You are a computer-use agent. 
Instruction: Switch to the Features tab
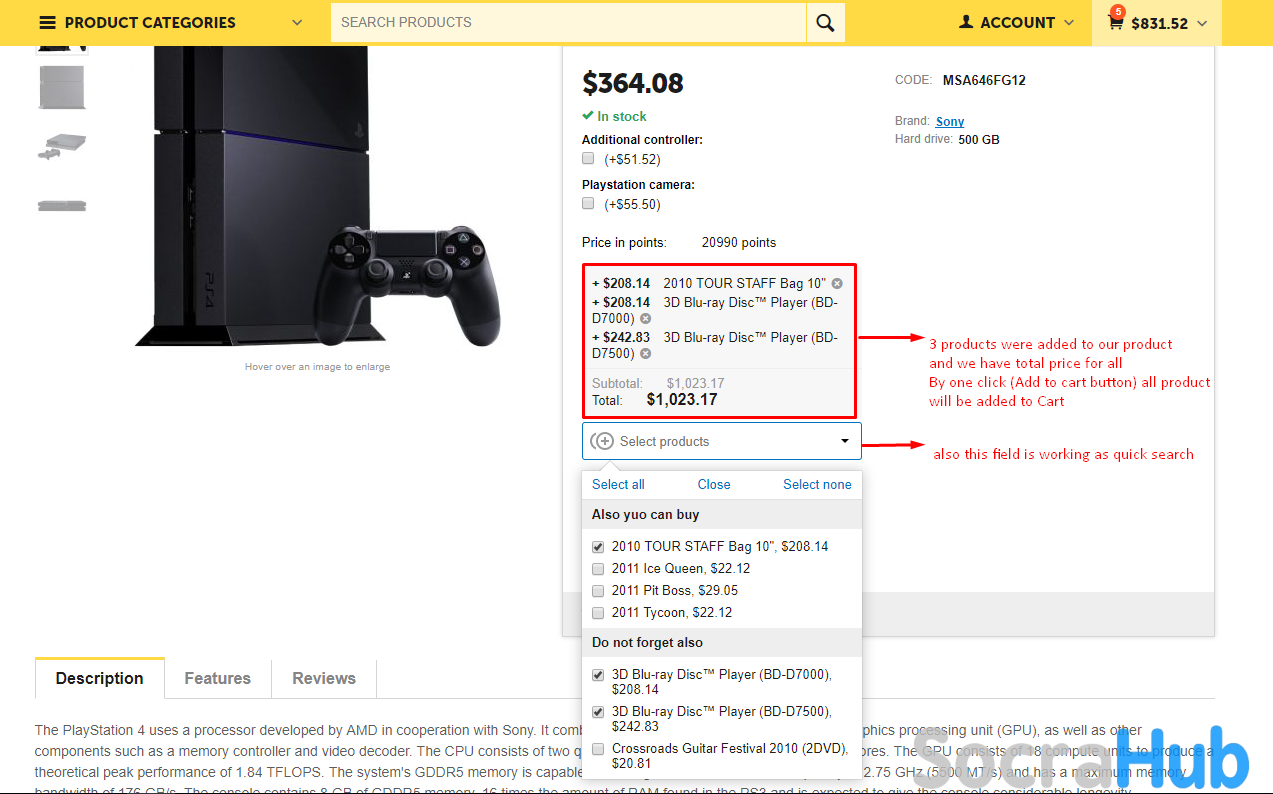tap(218, 678)
